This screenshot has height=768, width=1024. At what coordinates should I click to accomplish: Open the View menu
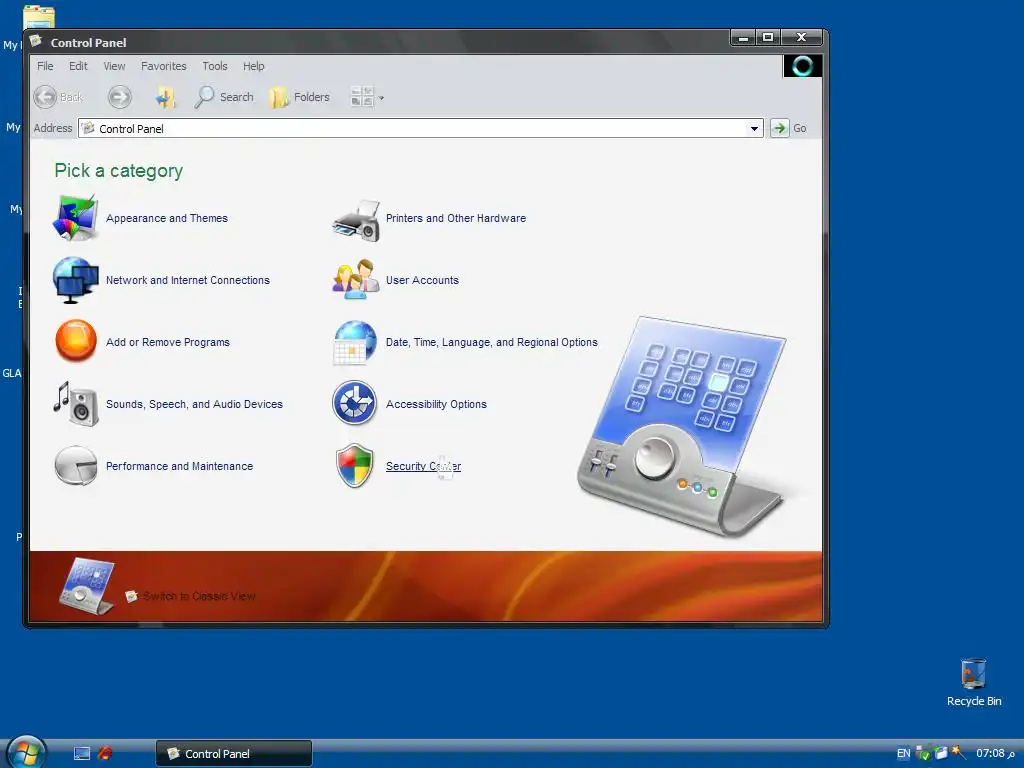[x=114, y=66]
